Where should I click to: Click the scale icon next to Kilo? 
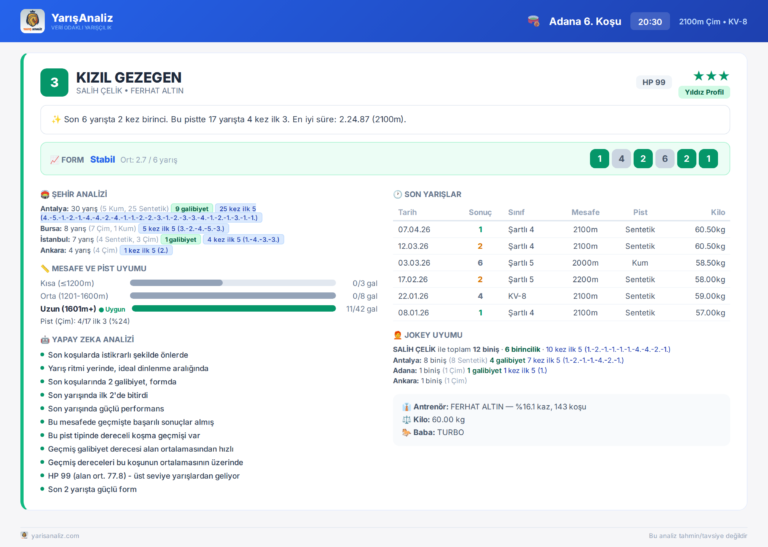point(406,420)
